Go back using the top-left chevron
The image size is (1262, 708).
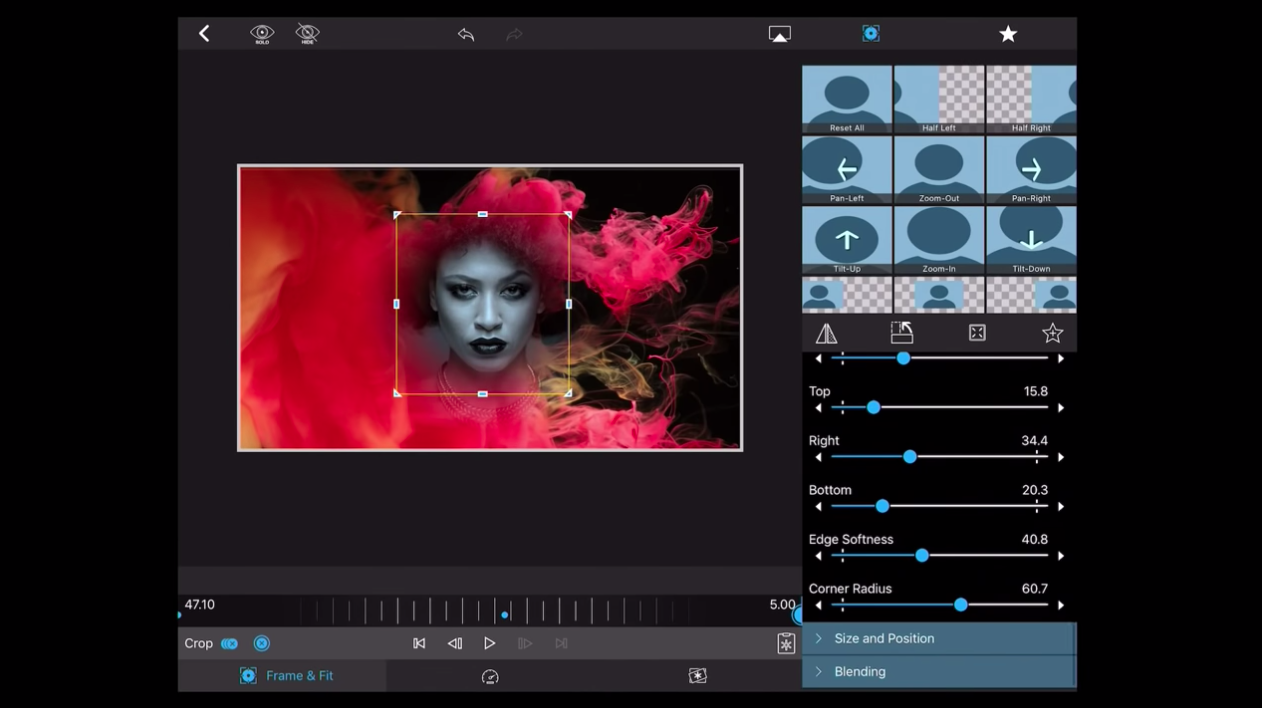coord(204,34)
